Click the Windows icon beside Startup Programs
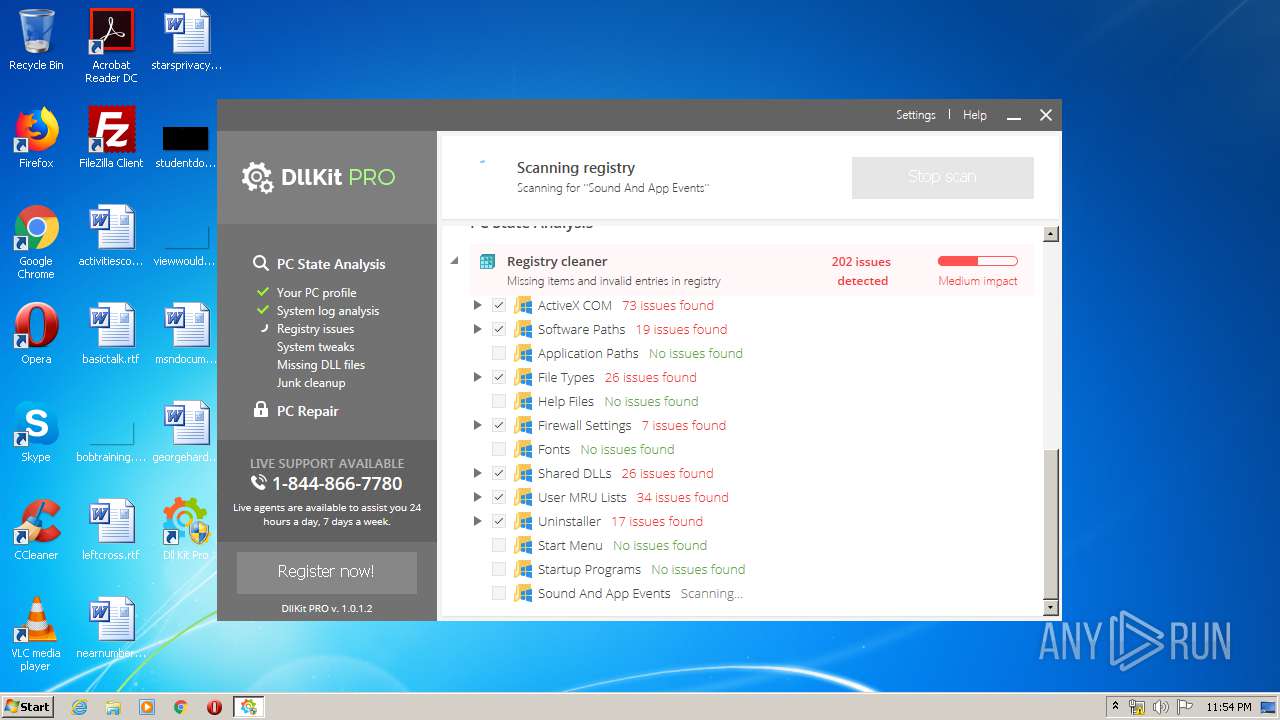 pos(523,569)
